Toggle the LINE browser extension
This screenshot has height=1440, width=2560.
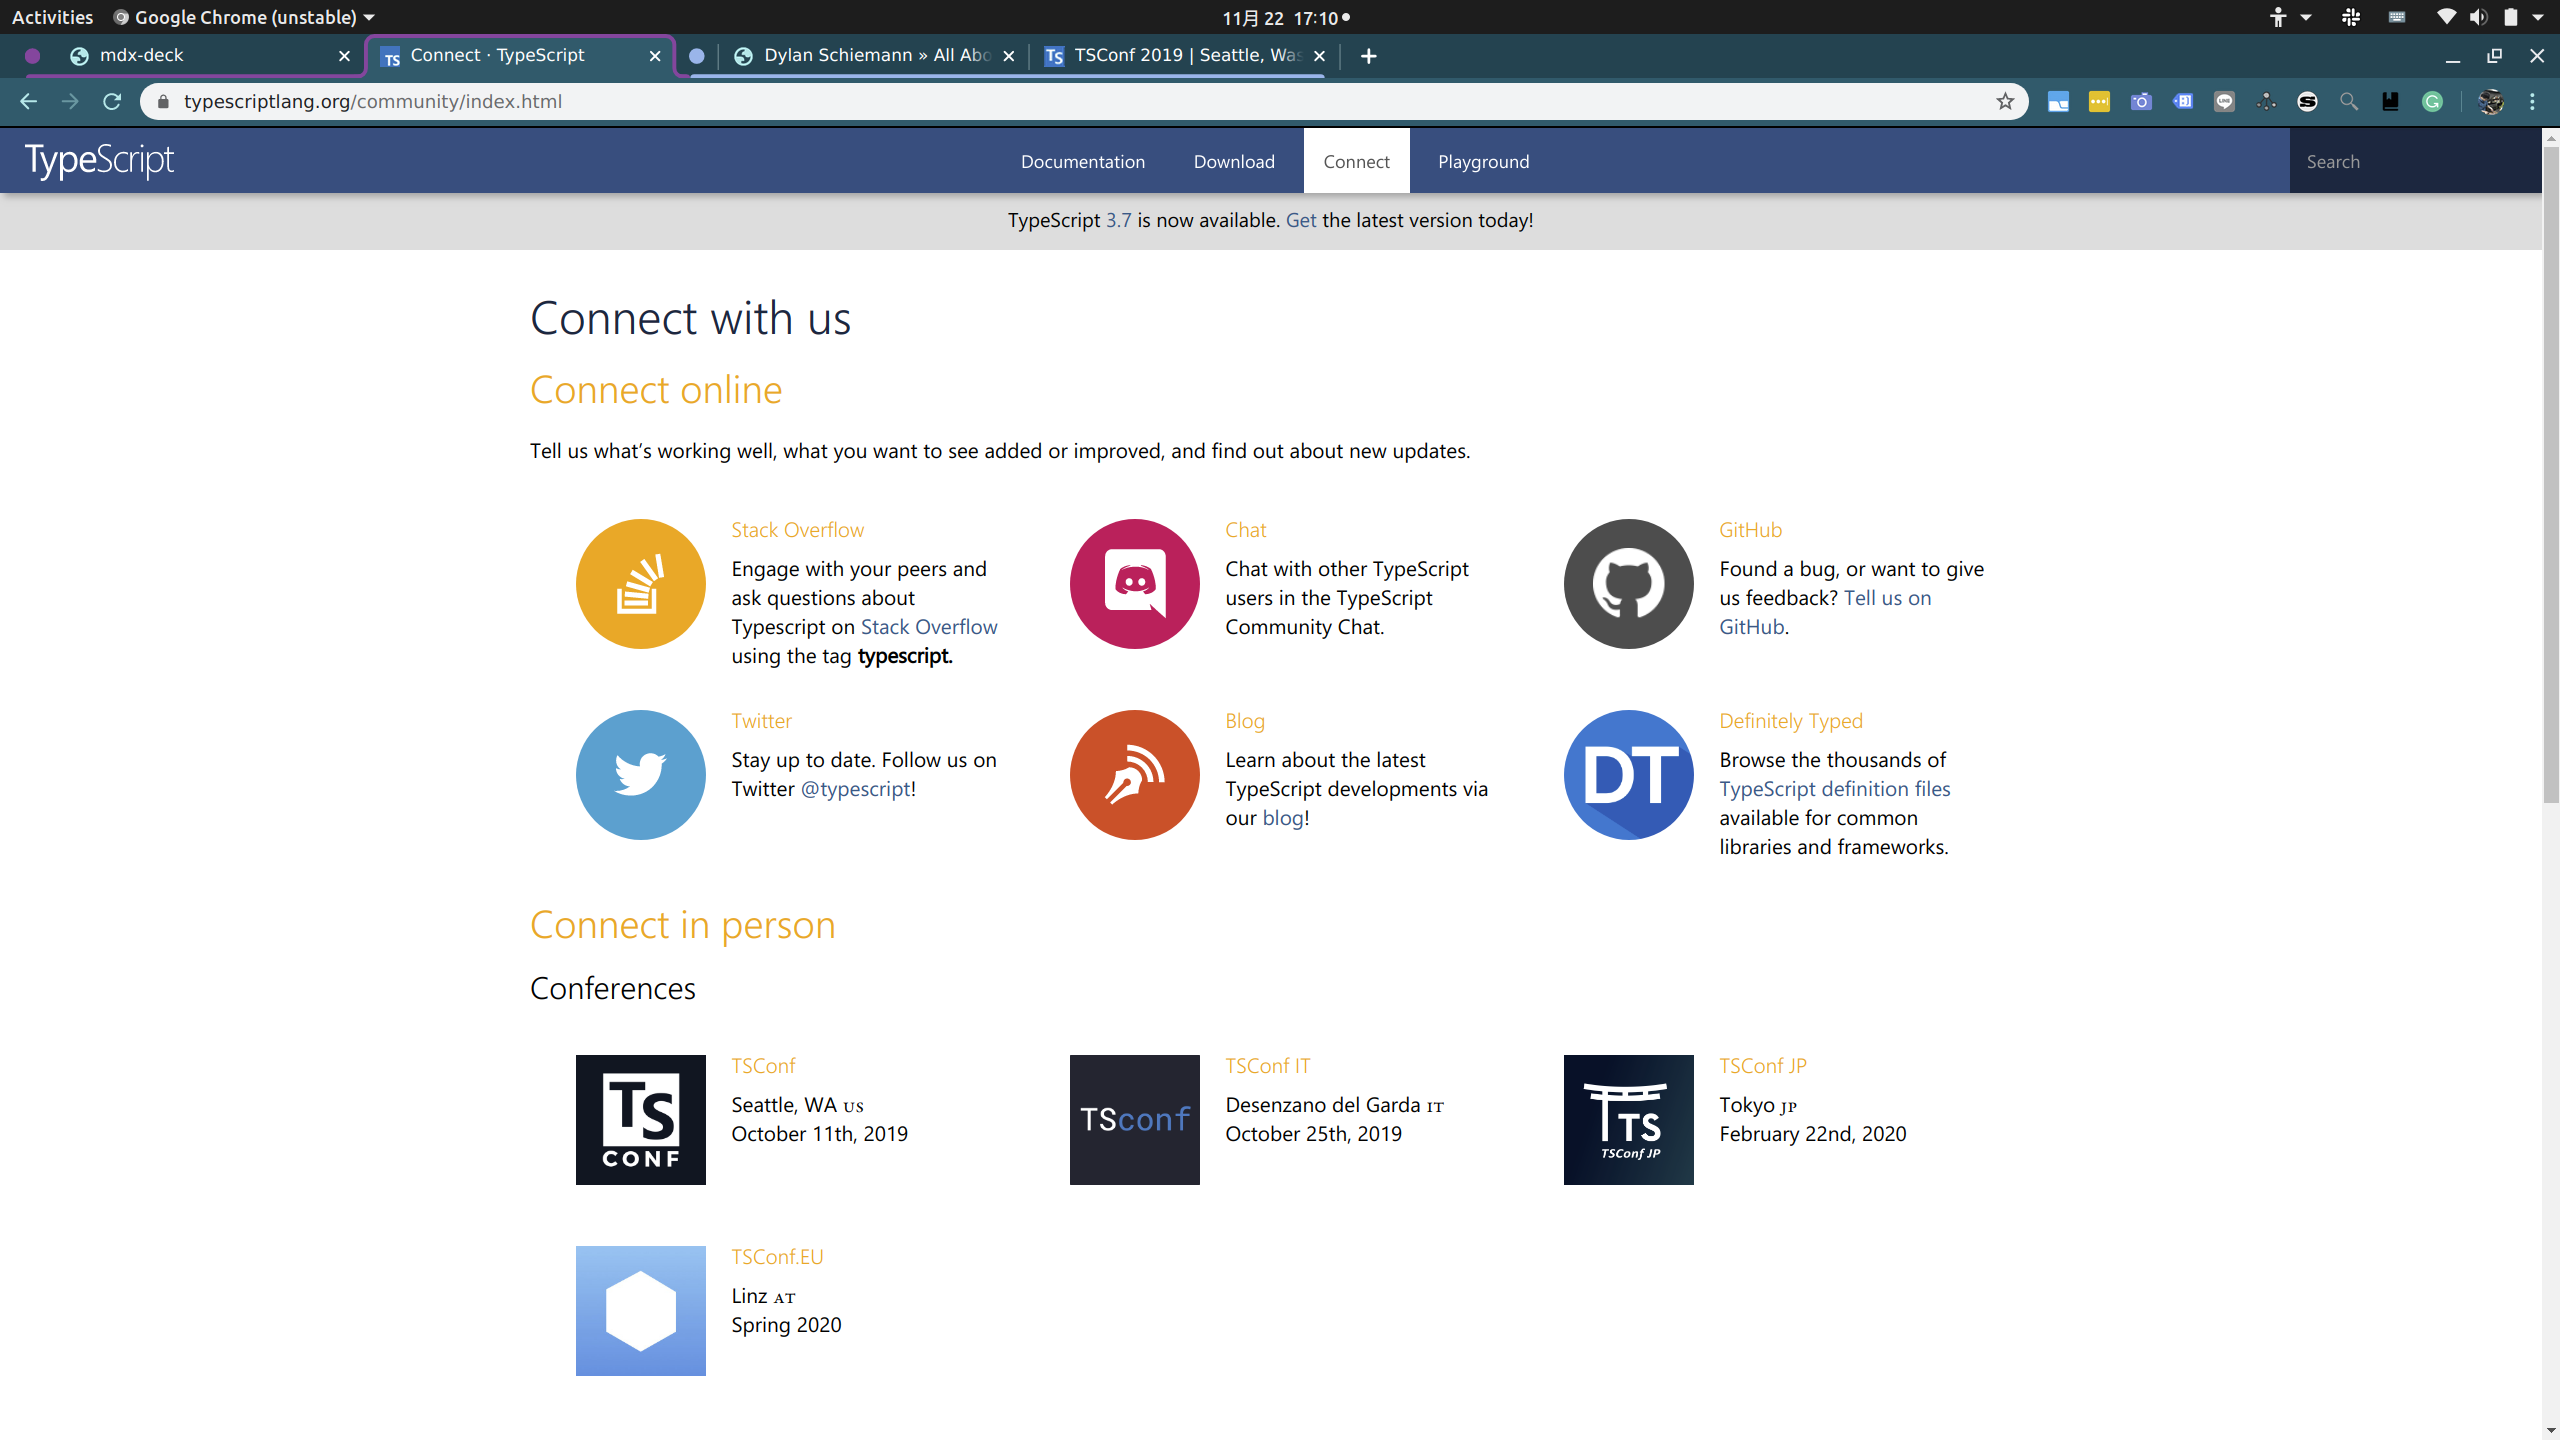[x=2225, y=101]
